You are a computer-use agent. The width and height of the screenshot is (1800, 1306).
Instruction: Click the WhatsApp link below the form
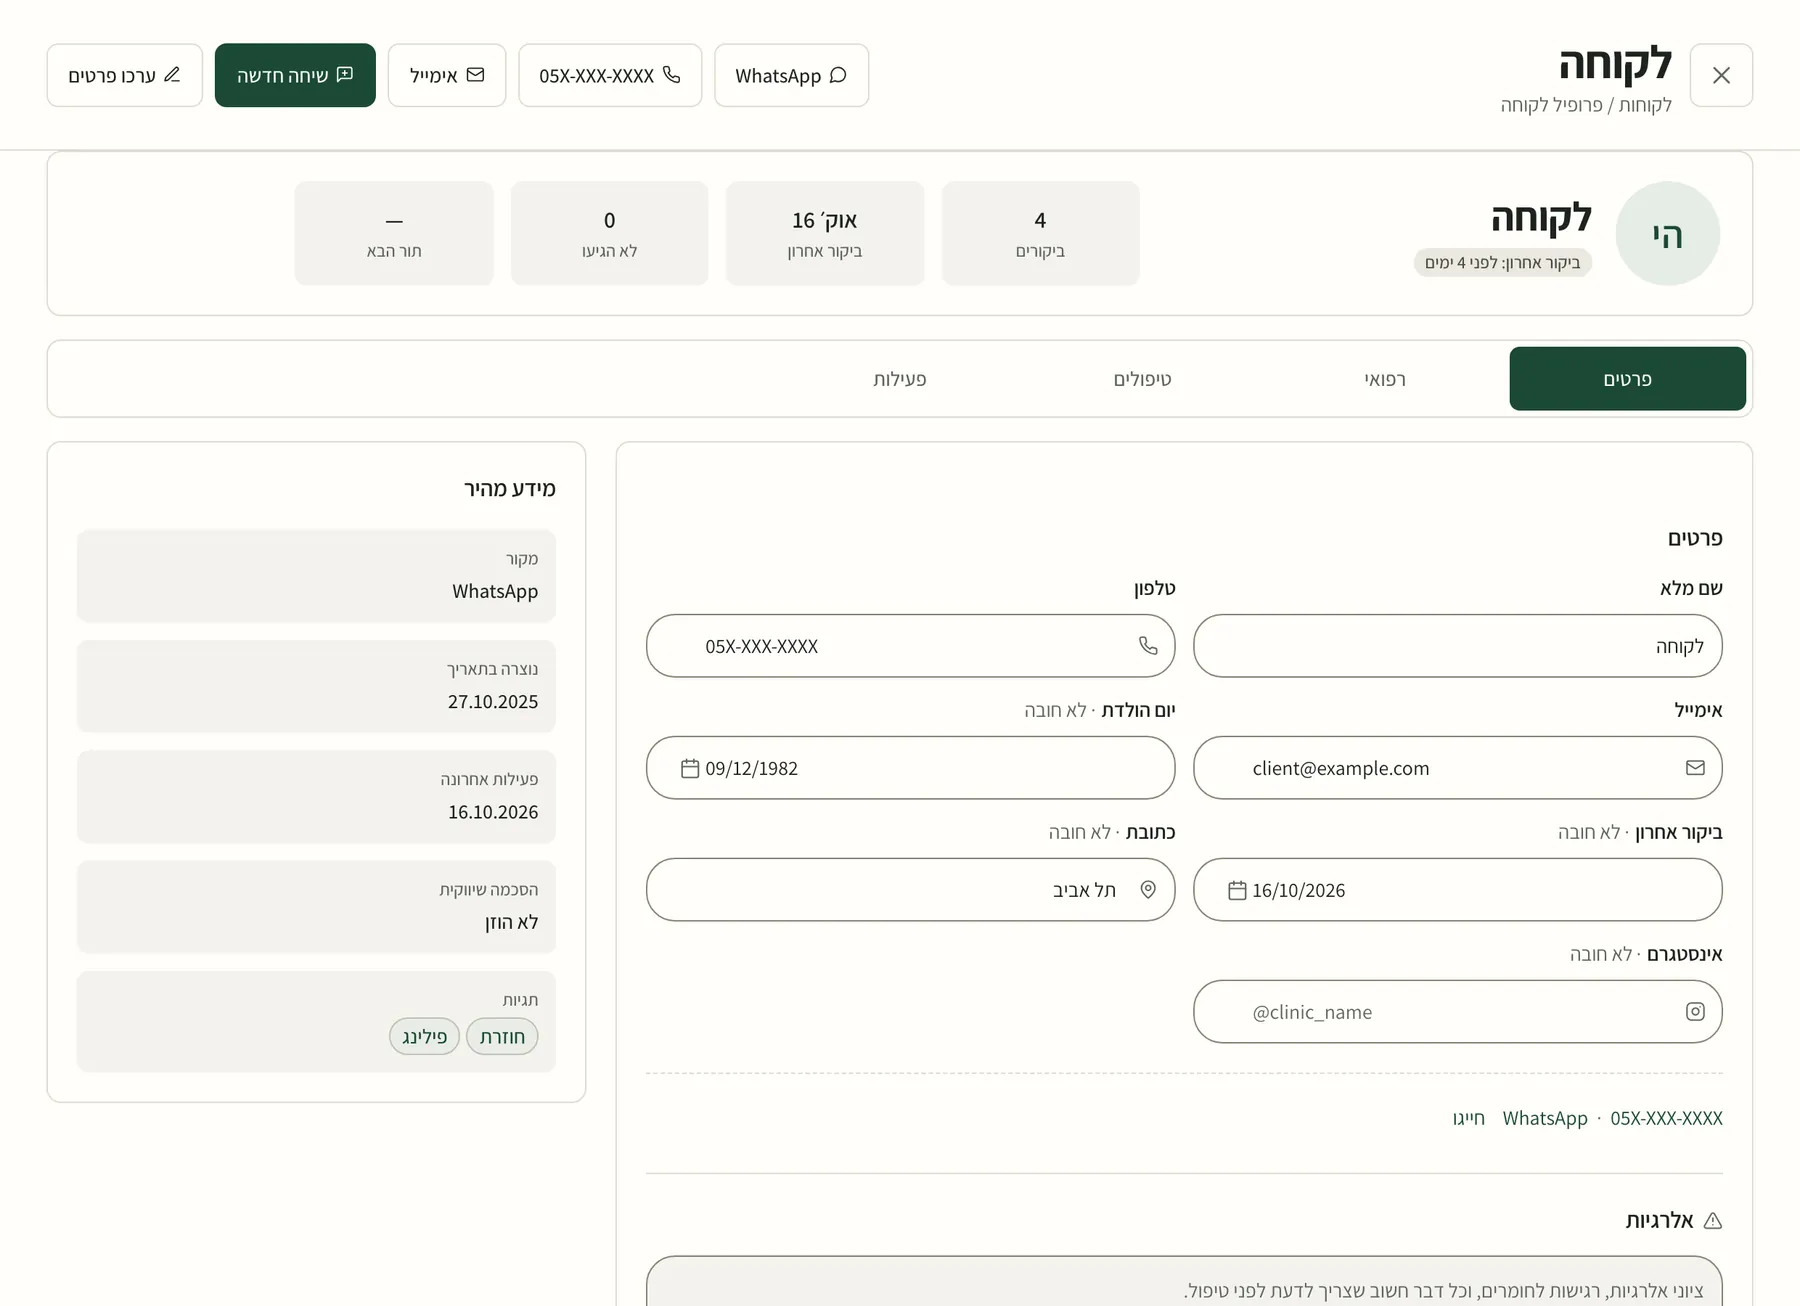1545,1118
